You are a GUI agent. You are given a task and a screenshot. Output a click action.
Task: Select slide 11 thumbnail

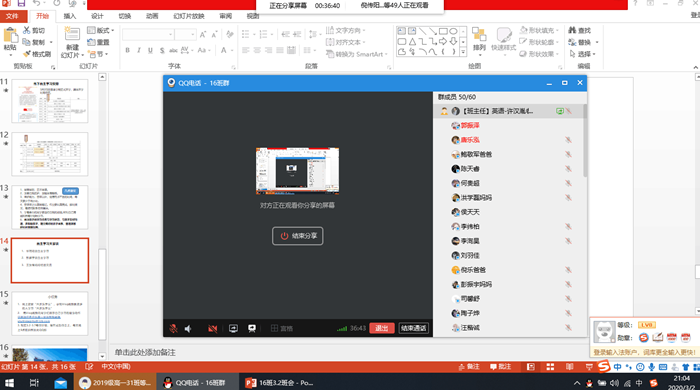[50, 101]
